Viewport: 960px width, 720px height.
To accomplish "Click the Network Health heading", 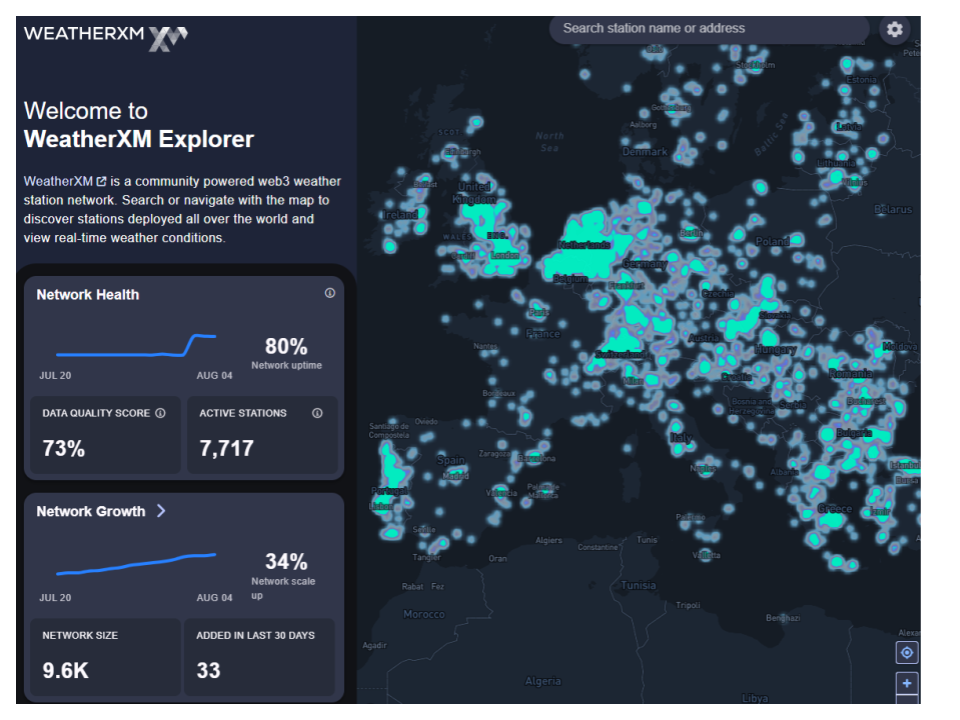I will 88,294.
